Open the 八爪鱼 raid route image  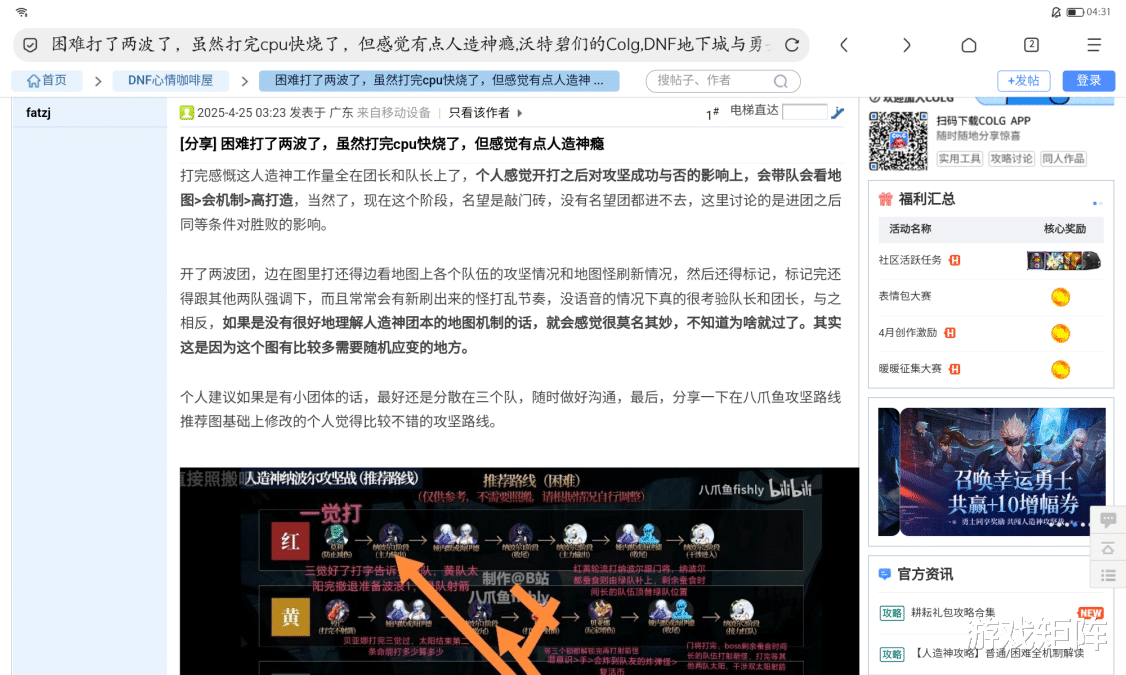[x=519, y=571]
